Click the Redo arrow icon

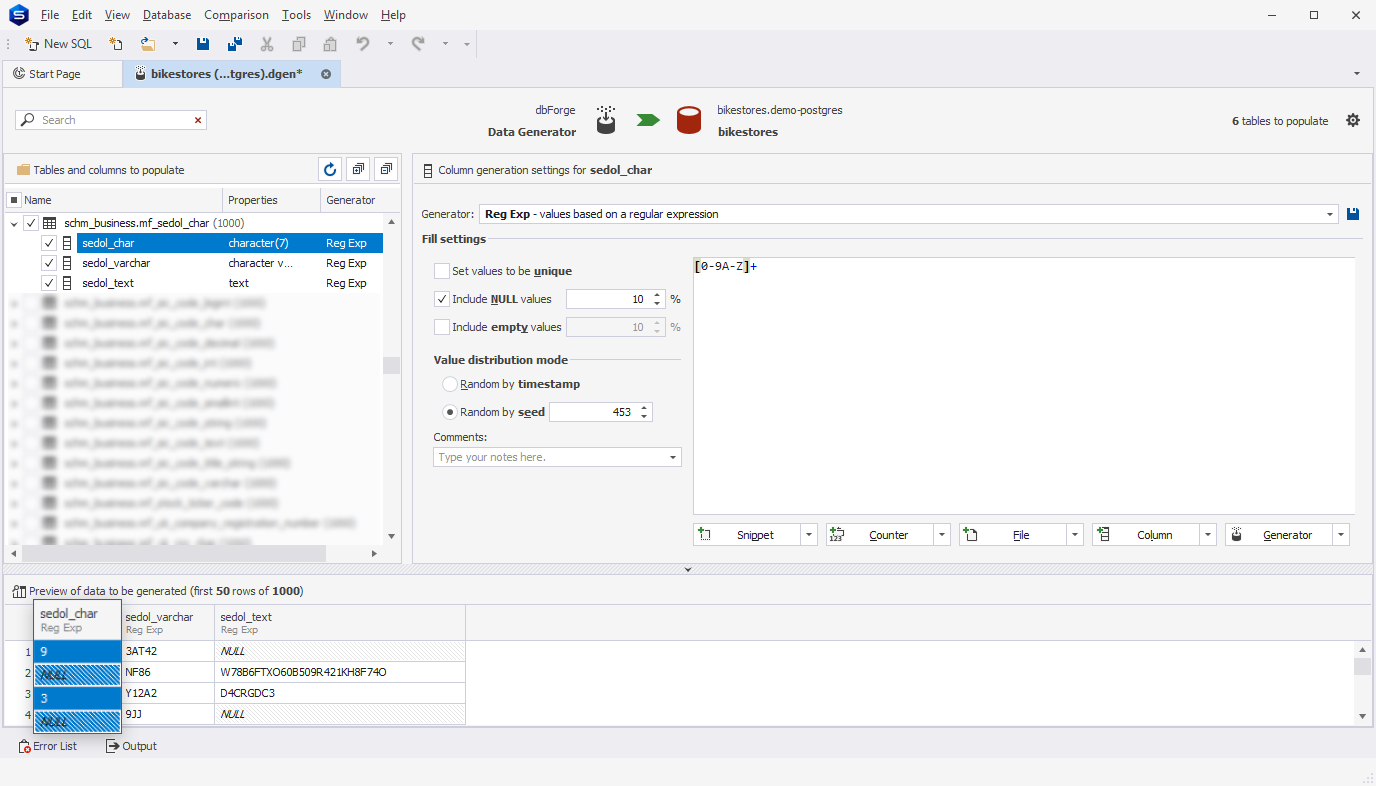click(x=418, y=44)
